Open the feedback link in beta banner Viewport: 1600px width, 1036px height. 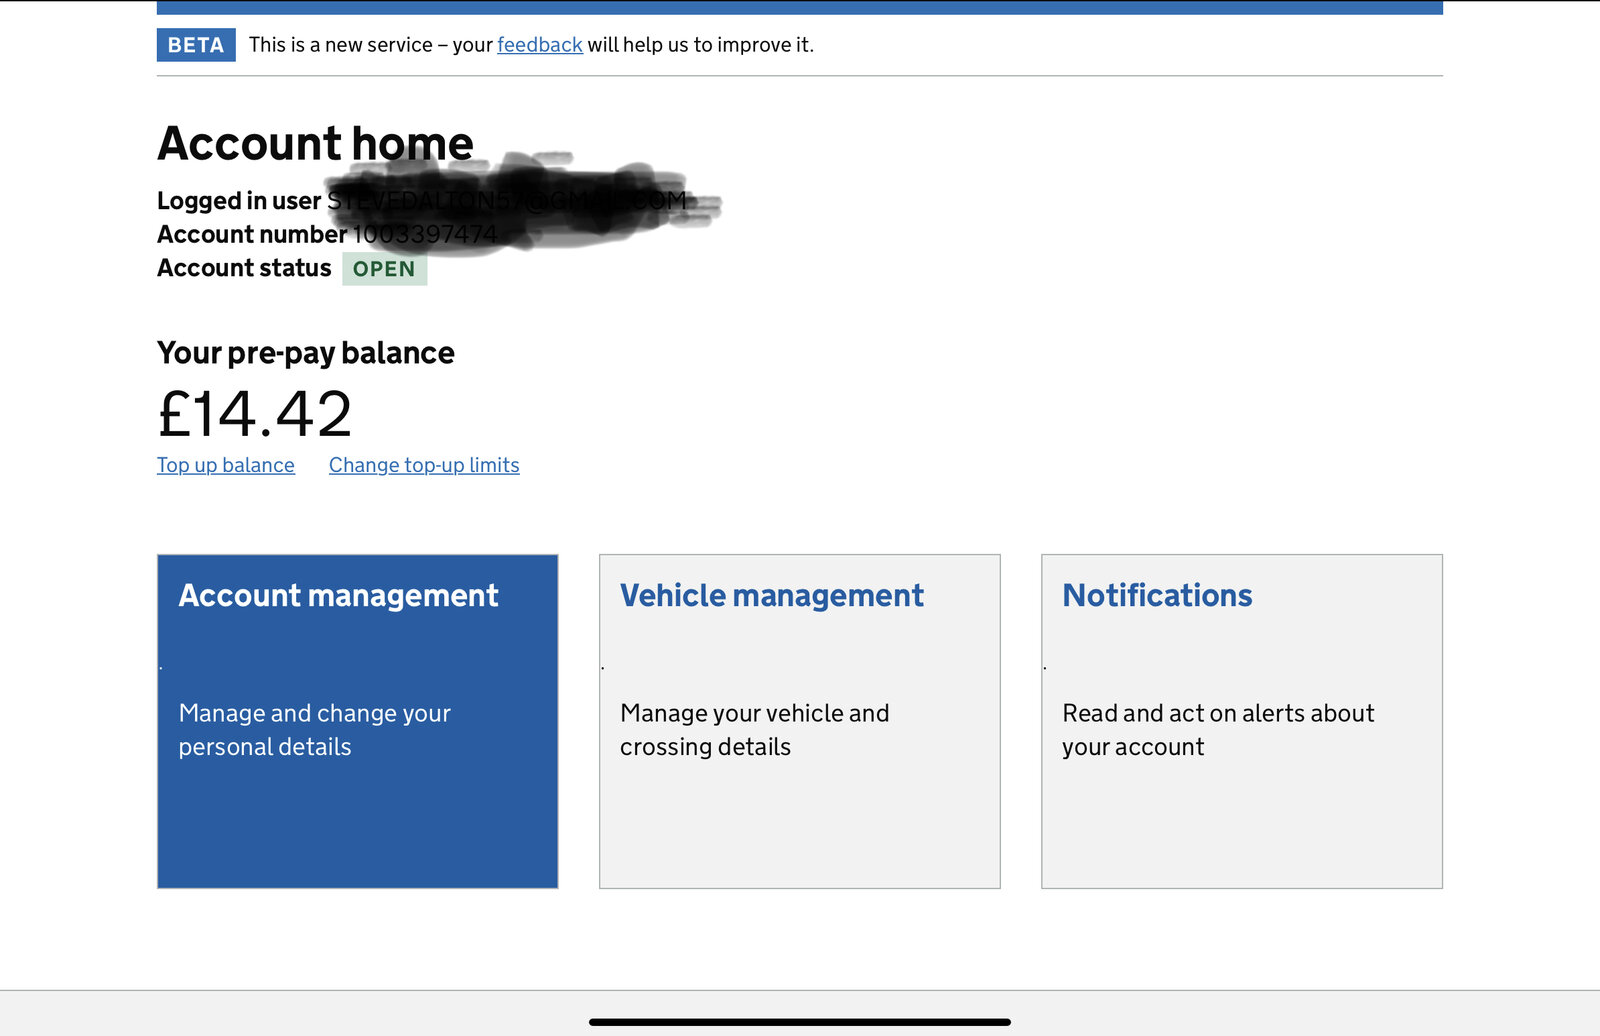539,45
